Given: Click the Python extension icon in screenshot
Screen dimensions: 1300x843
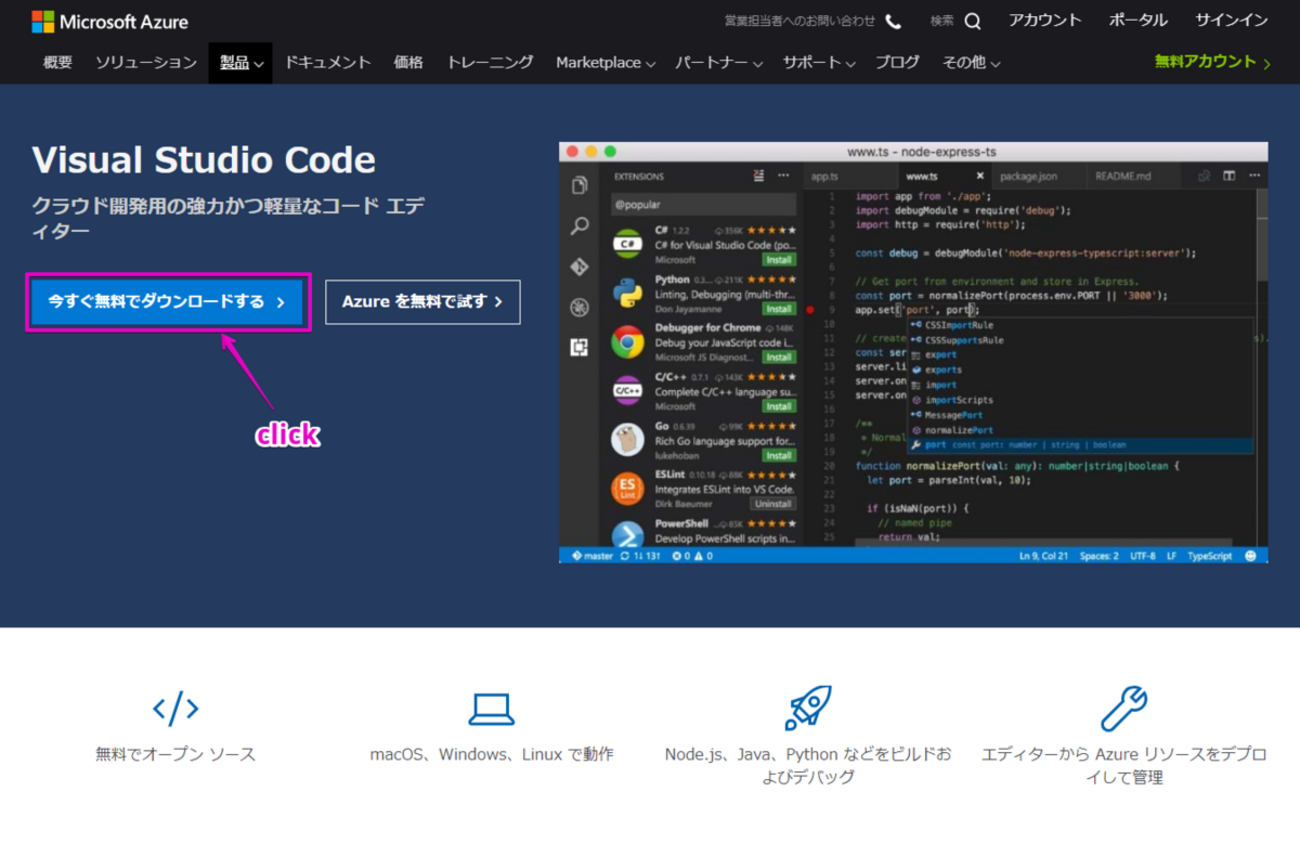Looking at the screenshot, I should 628,293.
